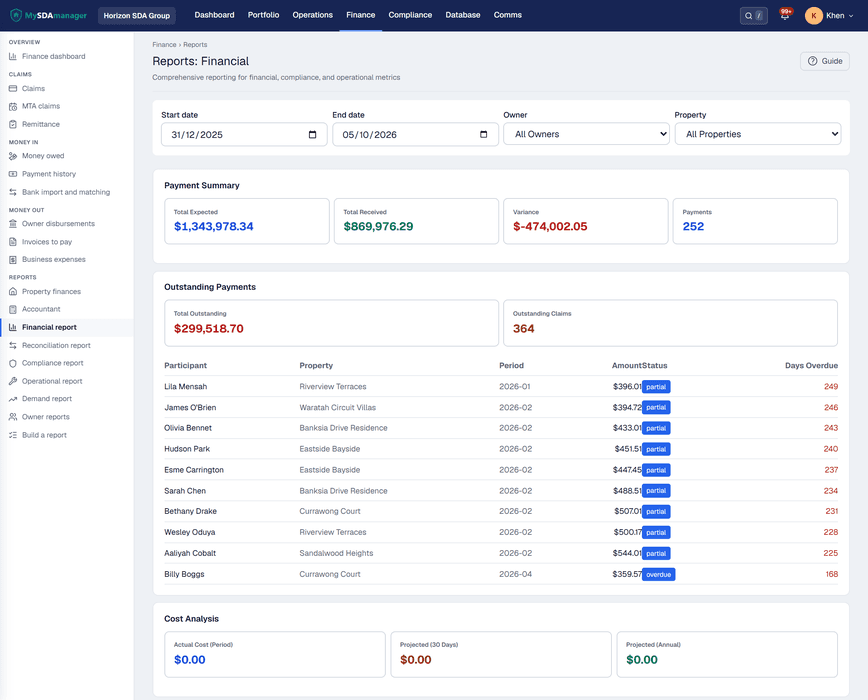
Task: Open the Owner dropdown showing All Owners
Action: click(586, 134)
